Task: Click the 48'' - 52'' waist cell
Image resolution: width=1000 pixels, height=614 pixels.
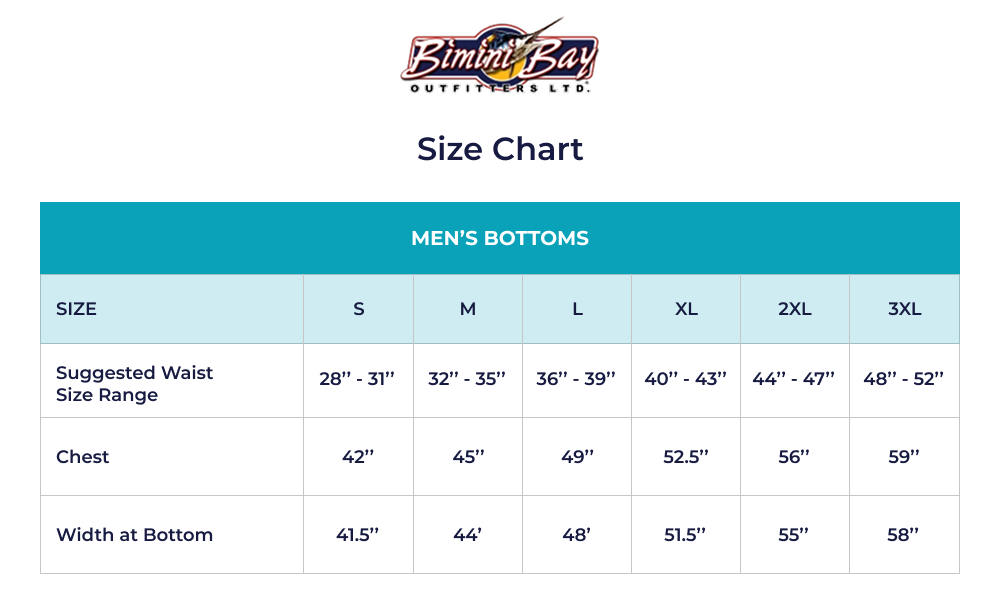Action: click(904, 379)
